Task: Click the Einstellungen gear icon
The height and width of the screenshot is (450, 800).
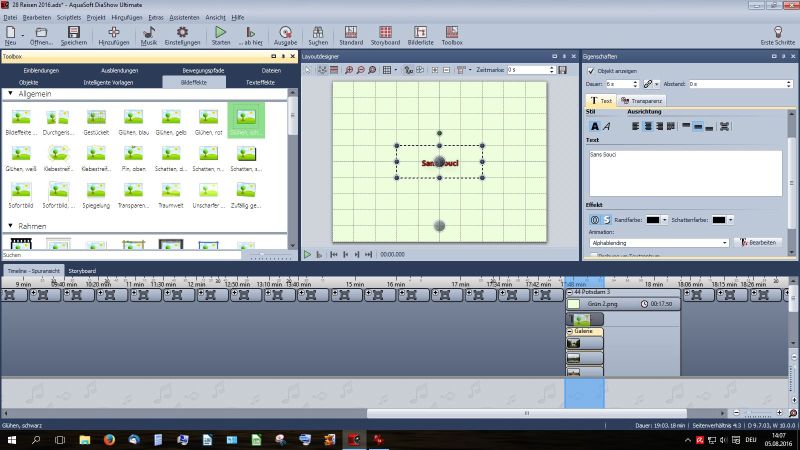Action: [182, 33]
